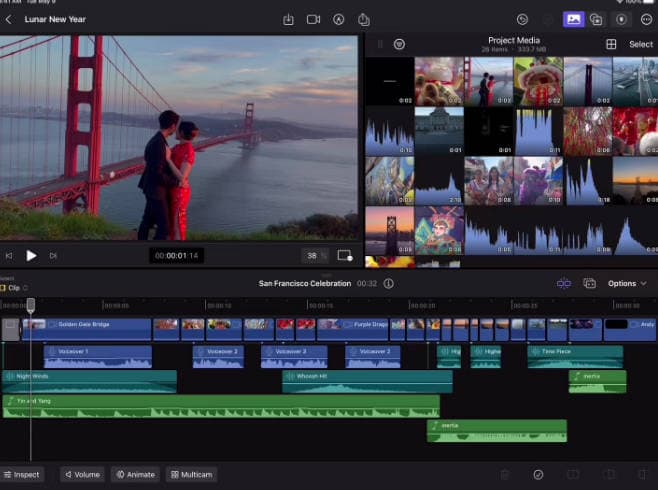
Task: Select the Time Piece audio clip
Action: click(575, 357)
